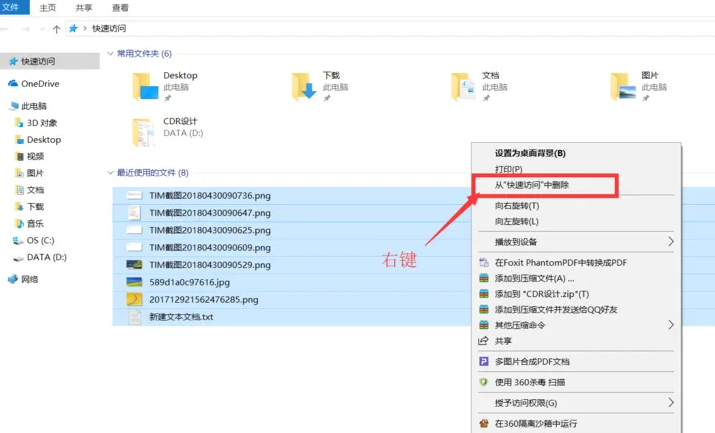The width and height of the screenshot is (715, 433).
Task: Open OS (C:) drive in sidebar
Action: [x=40, y=240]
